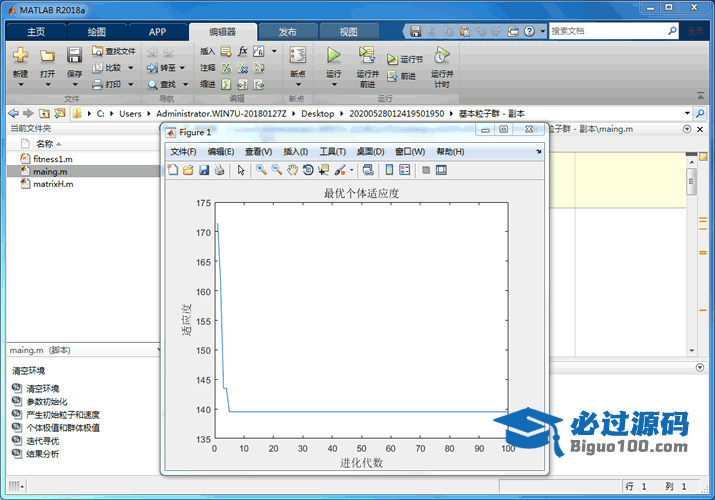Image resolution: width=715 pixels, height=500 pixels.
Task: Select the Rotate 3D tool in Figure 1
Action: [x=308, y=170]
